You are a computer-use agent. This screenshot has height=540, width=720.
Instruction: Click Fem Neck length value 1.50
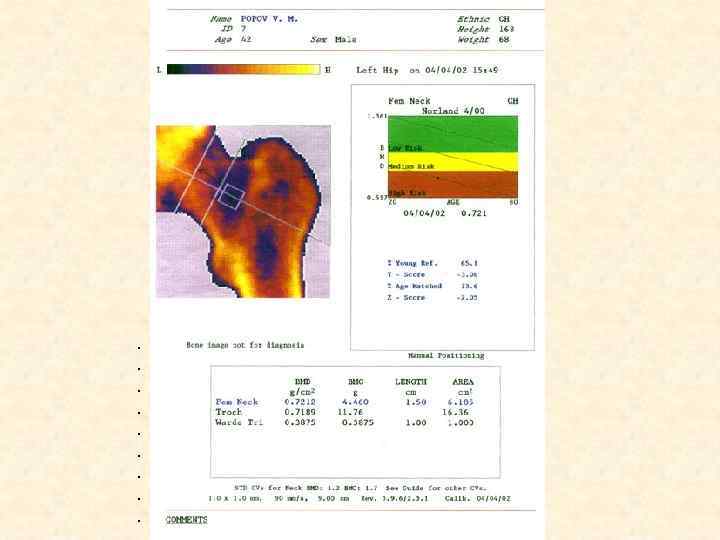pos(416,402)
